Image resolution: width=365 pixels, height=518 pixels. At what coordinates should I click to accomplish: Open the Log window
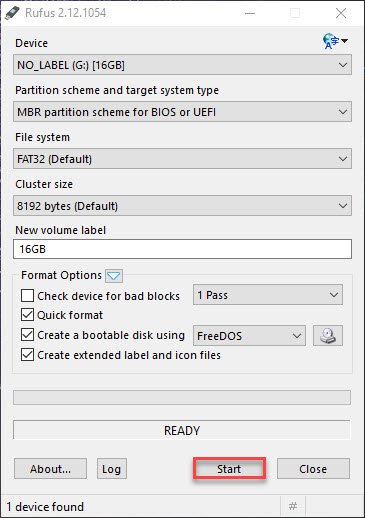click(x=112, y=469)
